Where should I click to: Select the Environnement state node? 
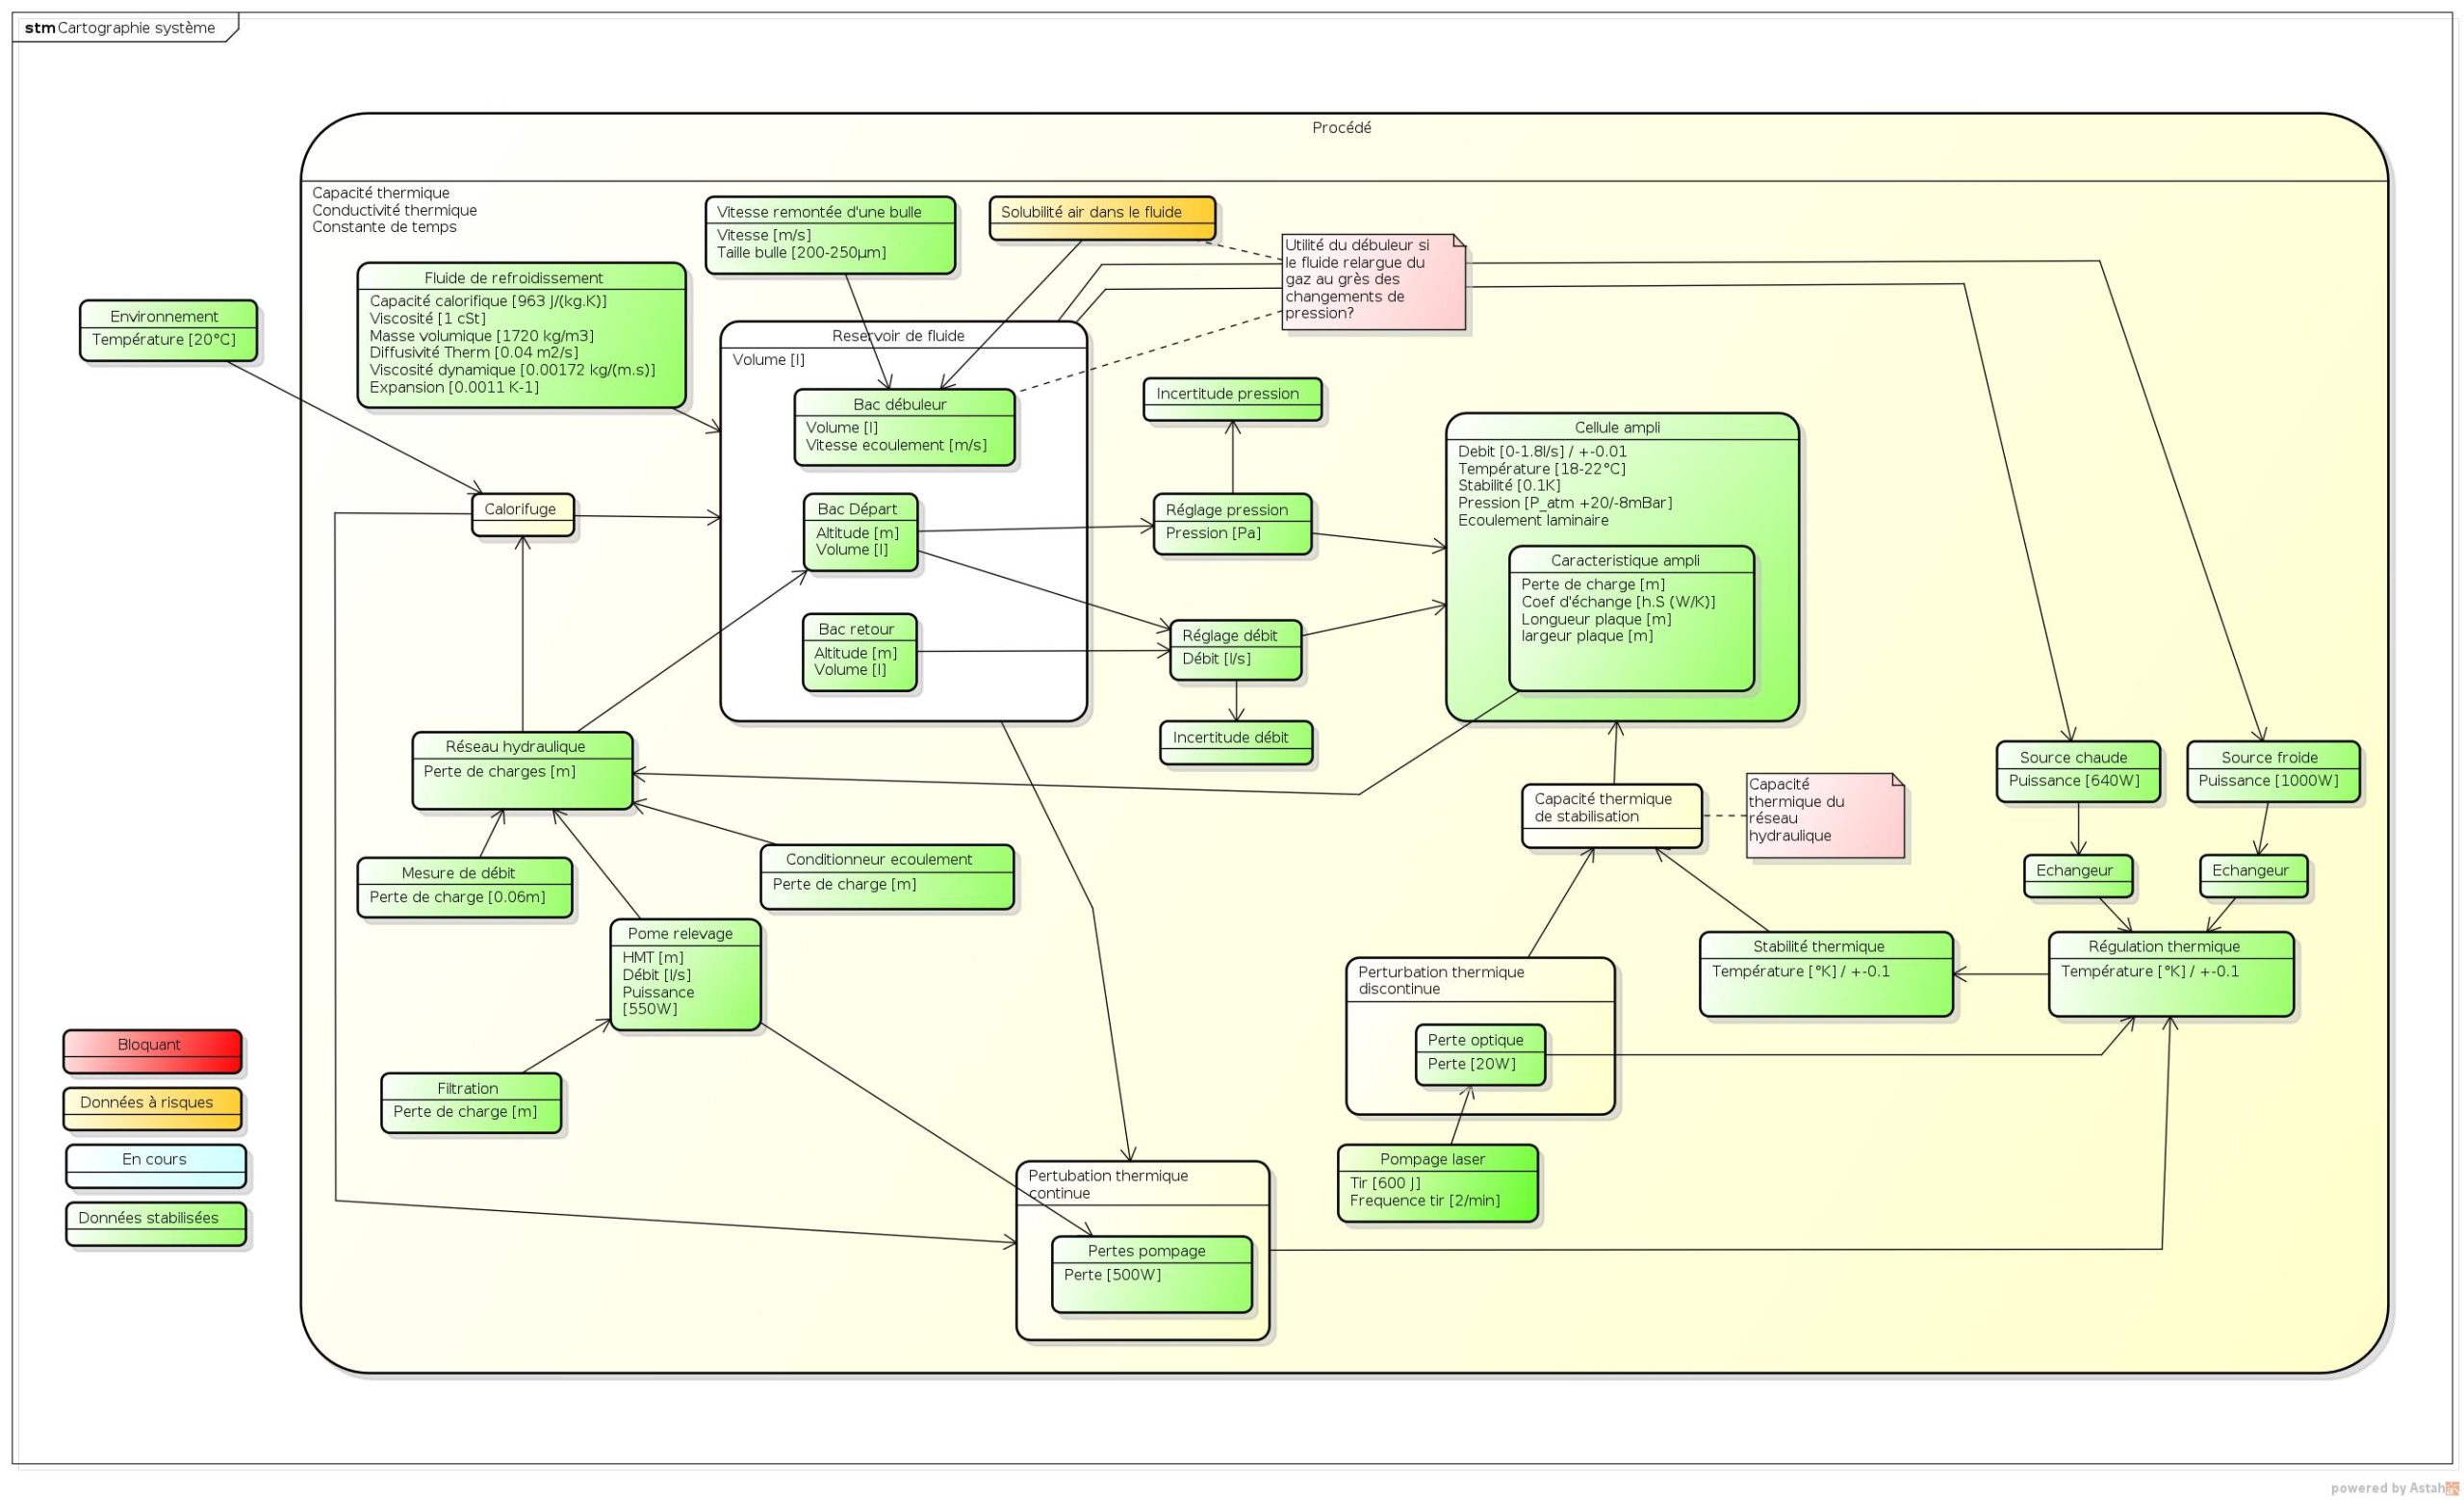pyautogui.click(x=168, y=330)
